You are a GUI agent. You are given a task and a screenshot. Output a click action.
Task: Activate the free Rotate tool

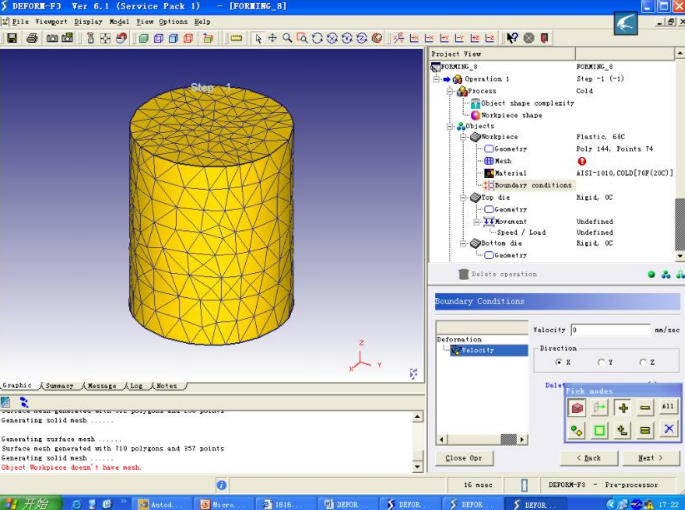coord(317,38)
